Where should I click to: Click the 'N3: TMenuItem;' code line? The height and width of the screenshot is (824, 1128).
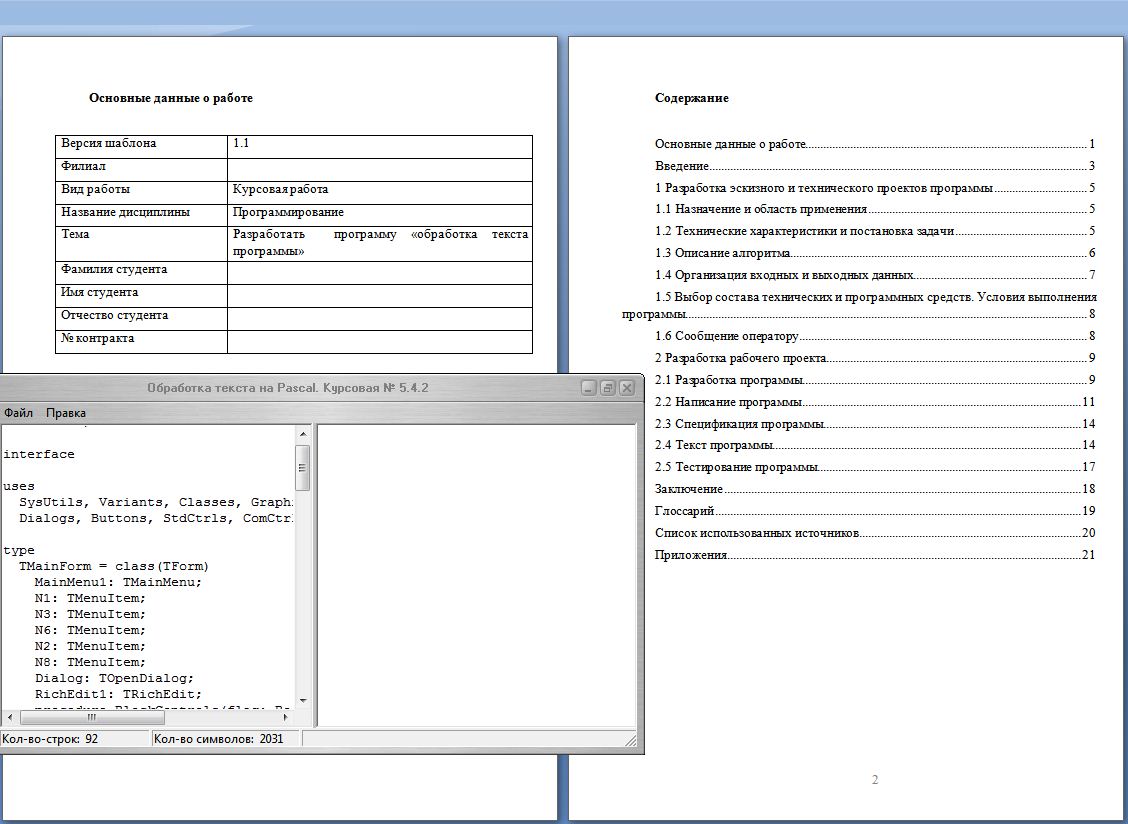tap(90, 614)
